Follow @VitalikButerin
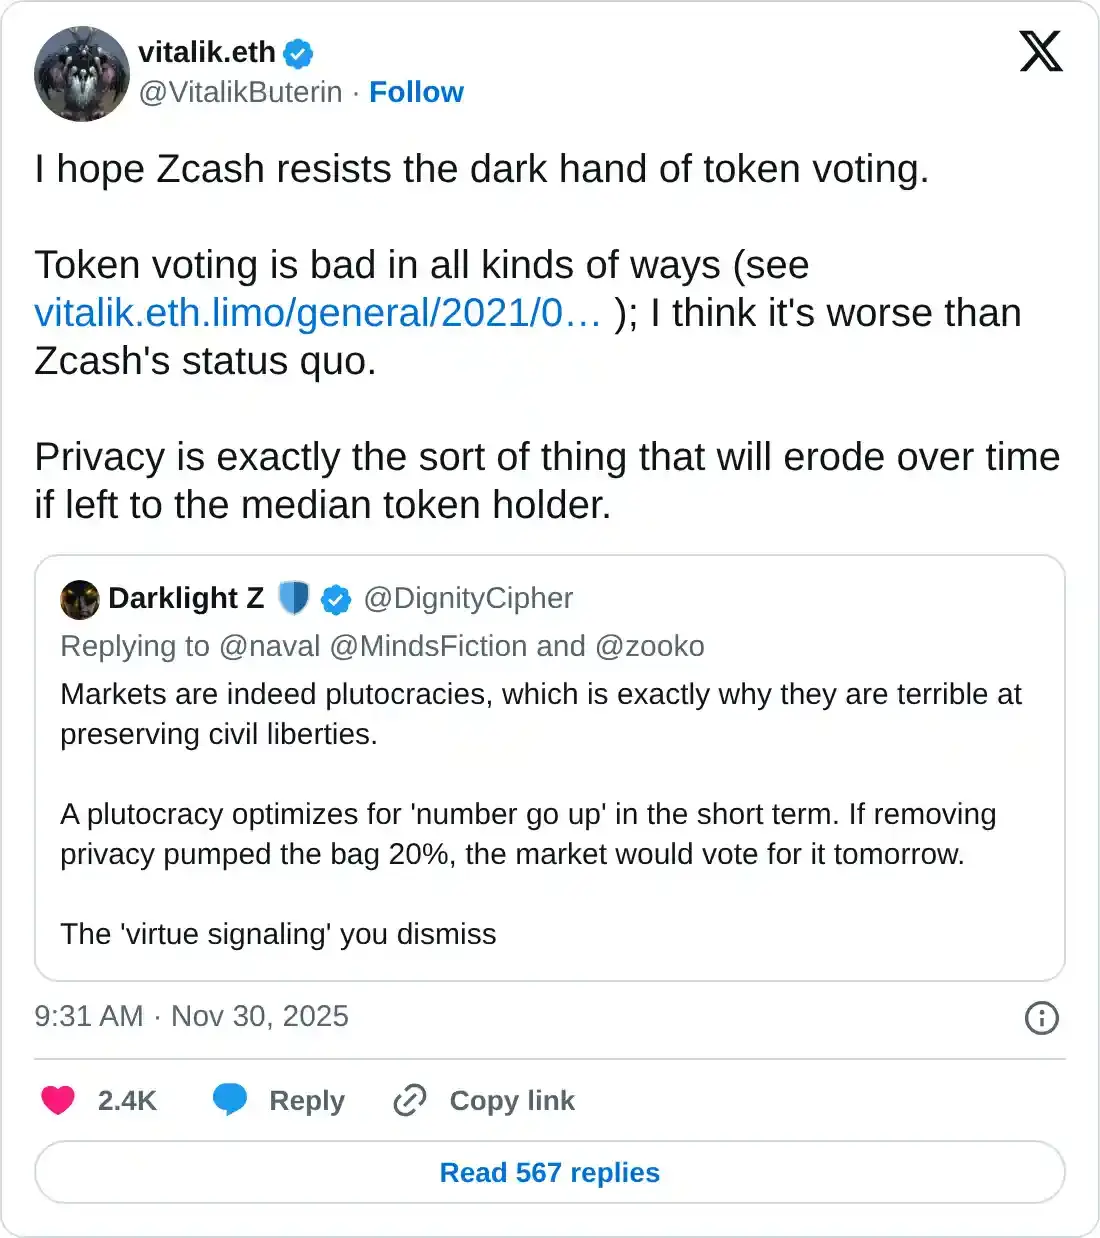This screenshot has width=1100, height=1238. point(416,92)
